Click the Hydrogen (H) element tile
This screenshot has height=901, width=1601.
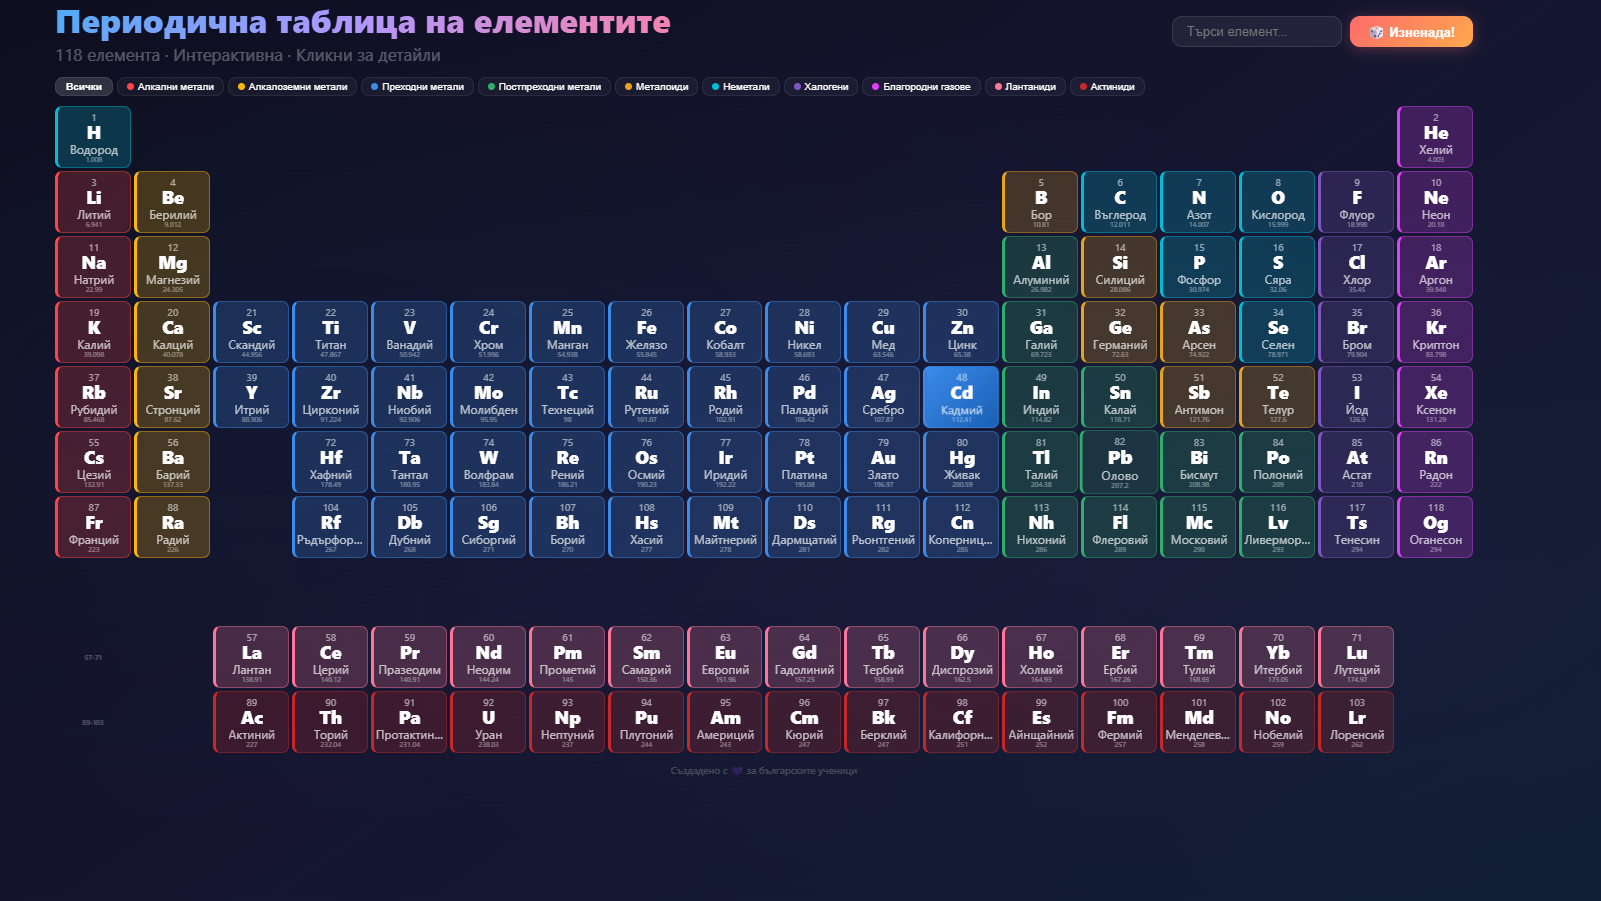[93, 137]
